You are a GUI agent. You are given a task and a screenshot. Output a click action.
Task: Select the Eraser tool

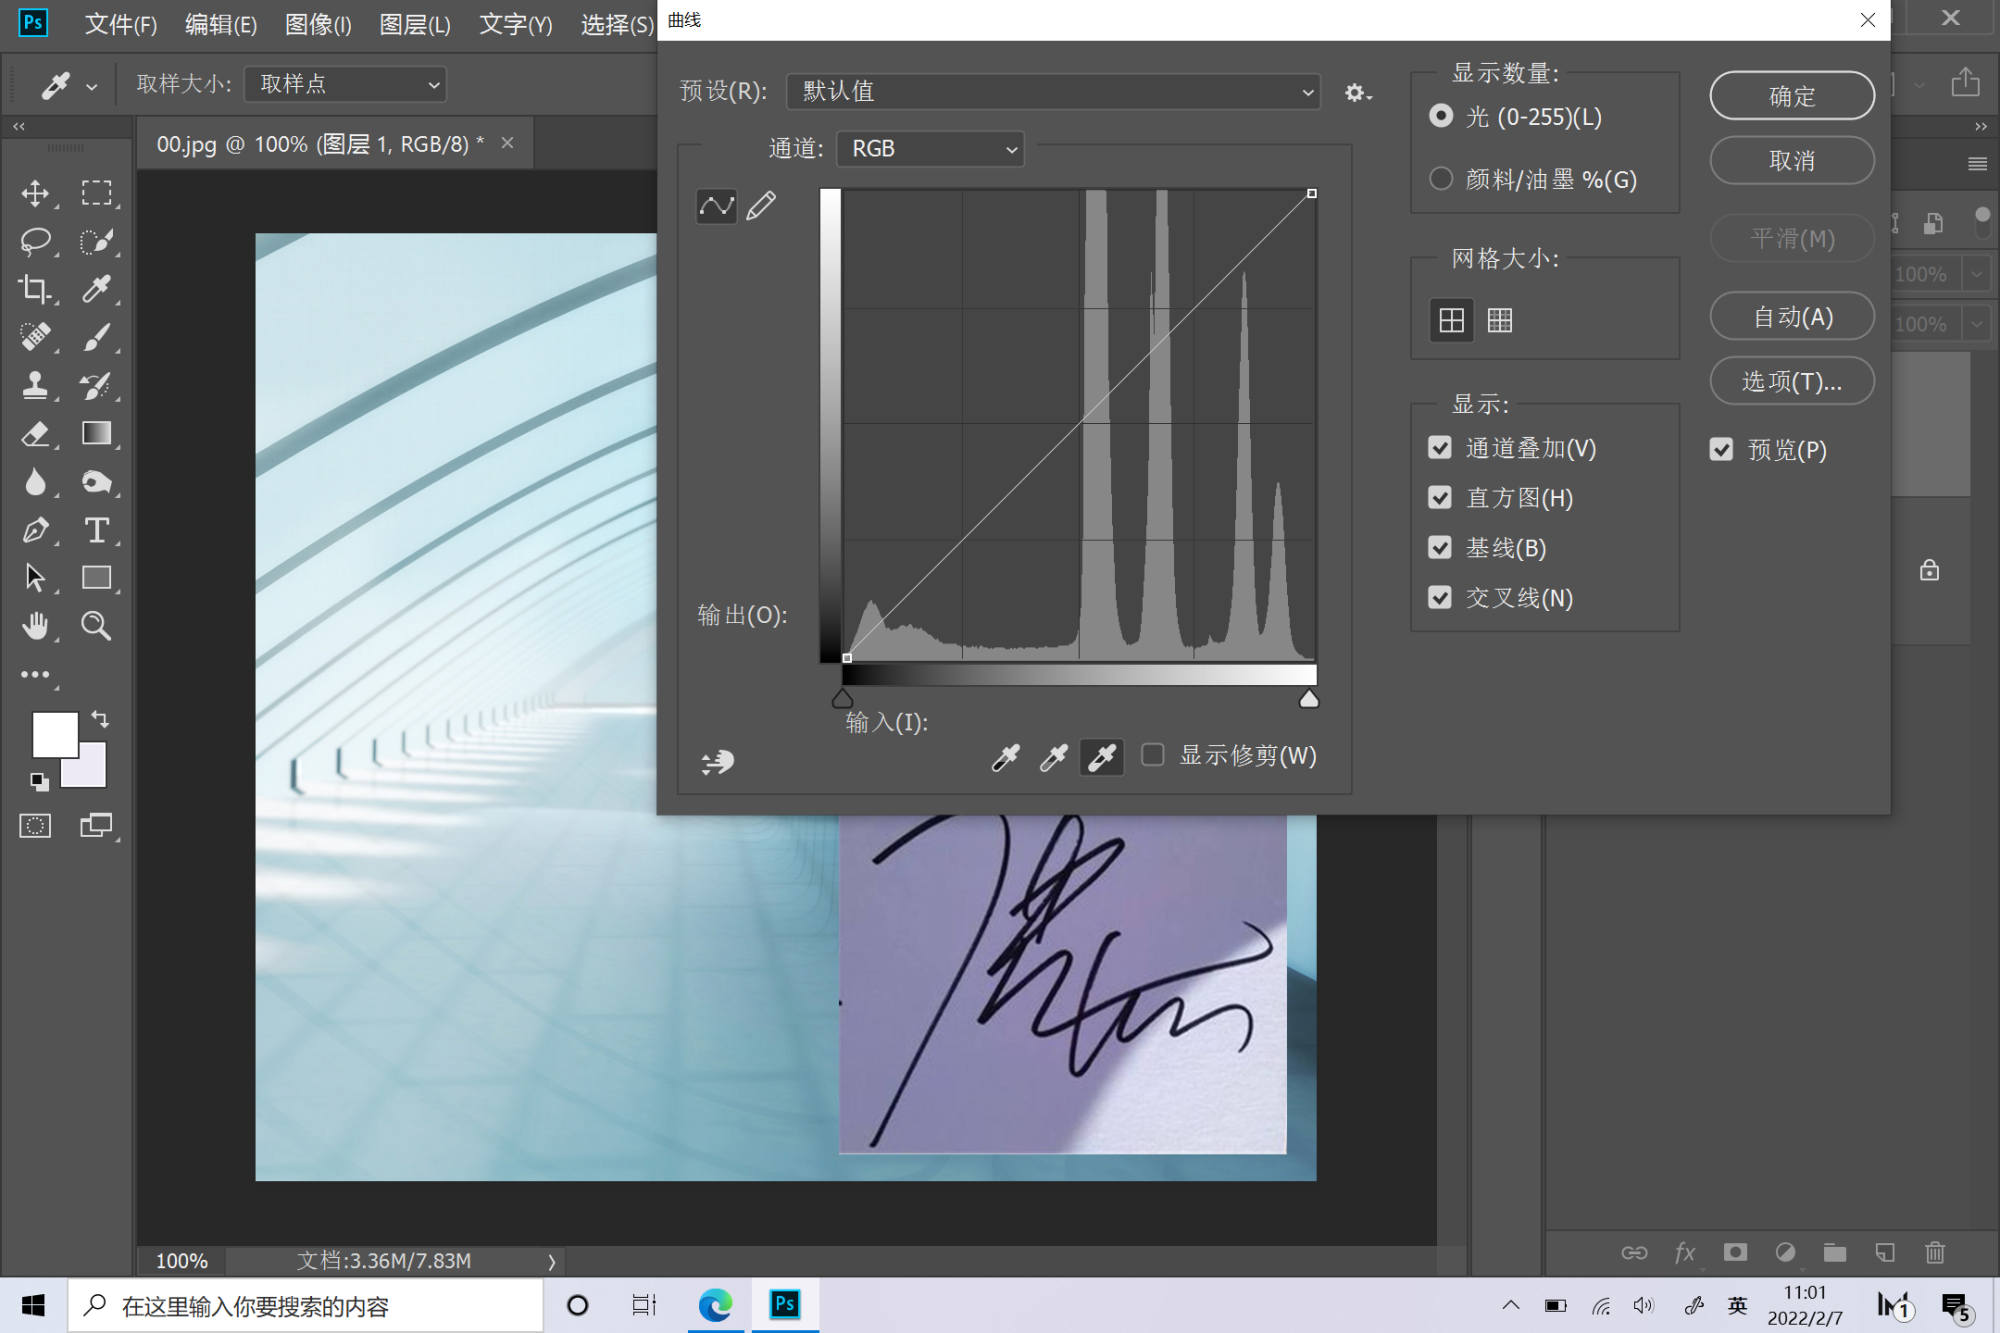pos(36,433)
